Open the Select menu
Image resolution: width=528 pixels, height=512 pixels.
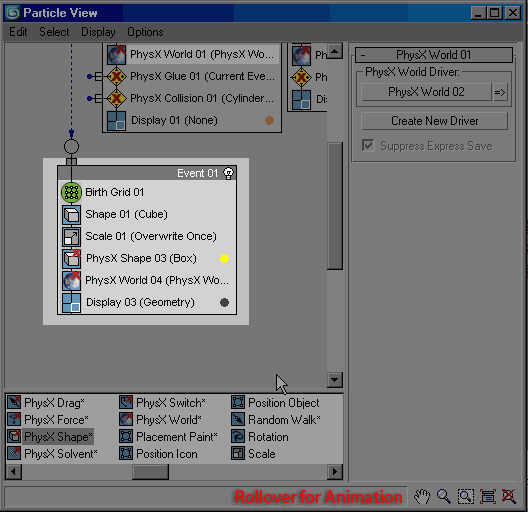[54, 32]
